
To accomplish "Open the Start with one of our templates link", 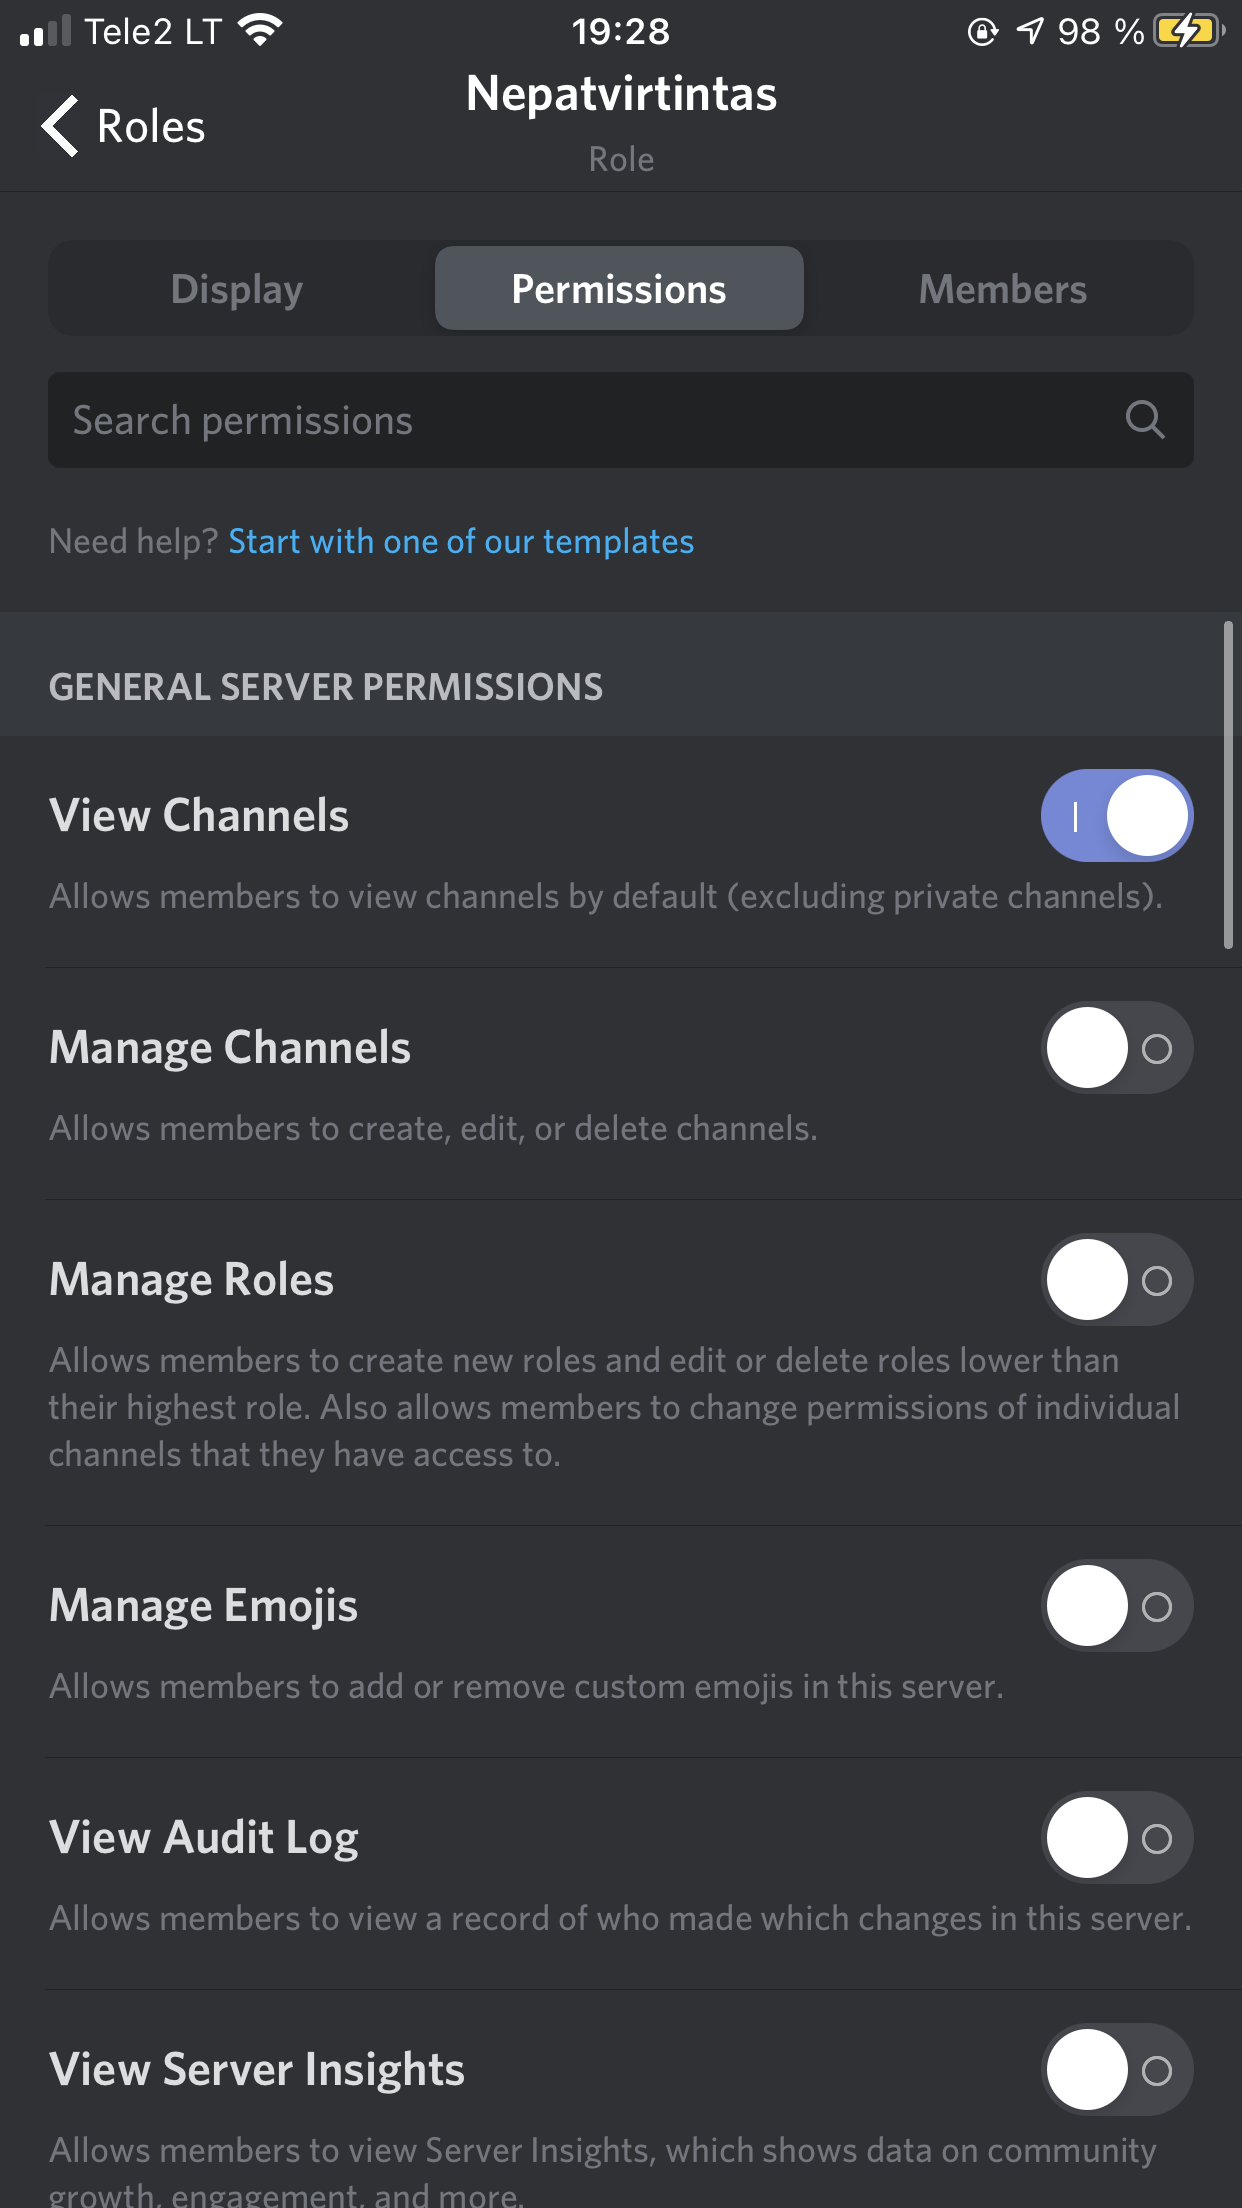I will [x=461, y=541].
